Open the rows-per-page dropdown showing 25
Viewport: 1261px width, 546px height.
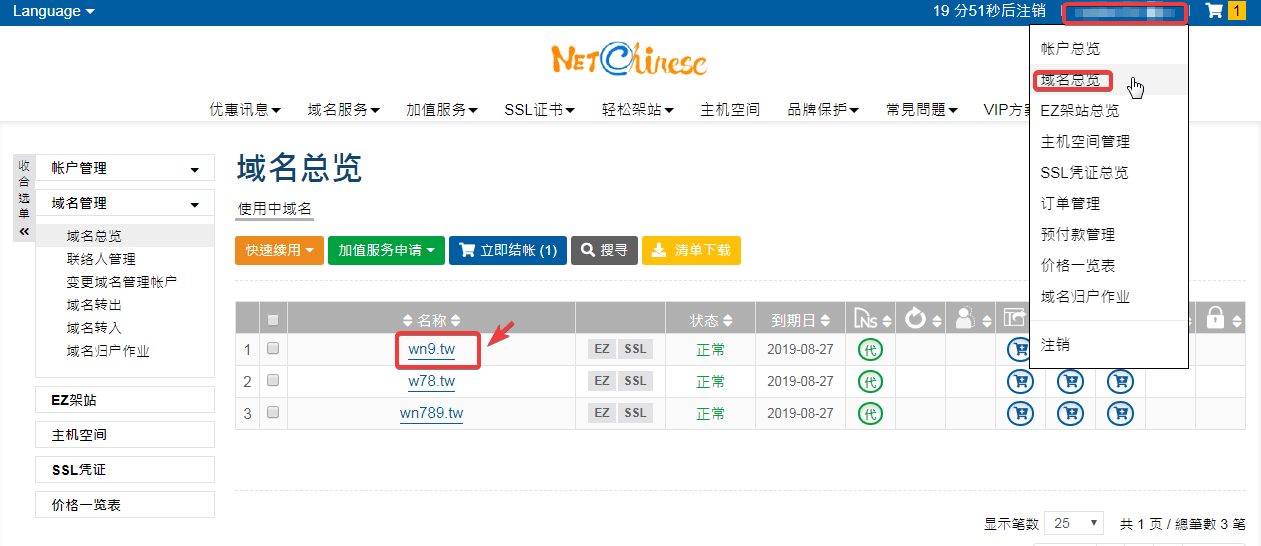coord(1073,523)
